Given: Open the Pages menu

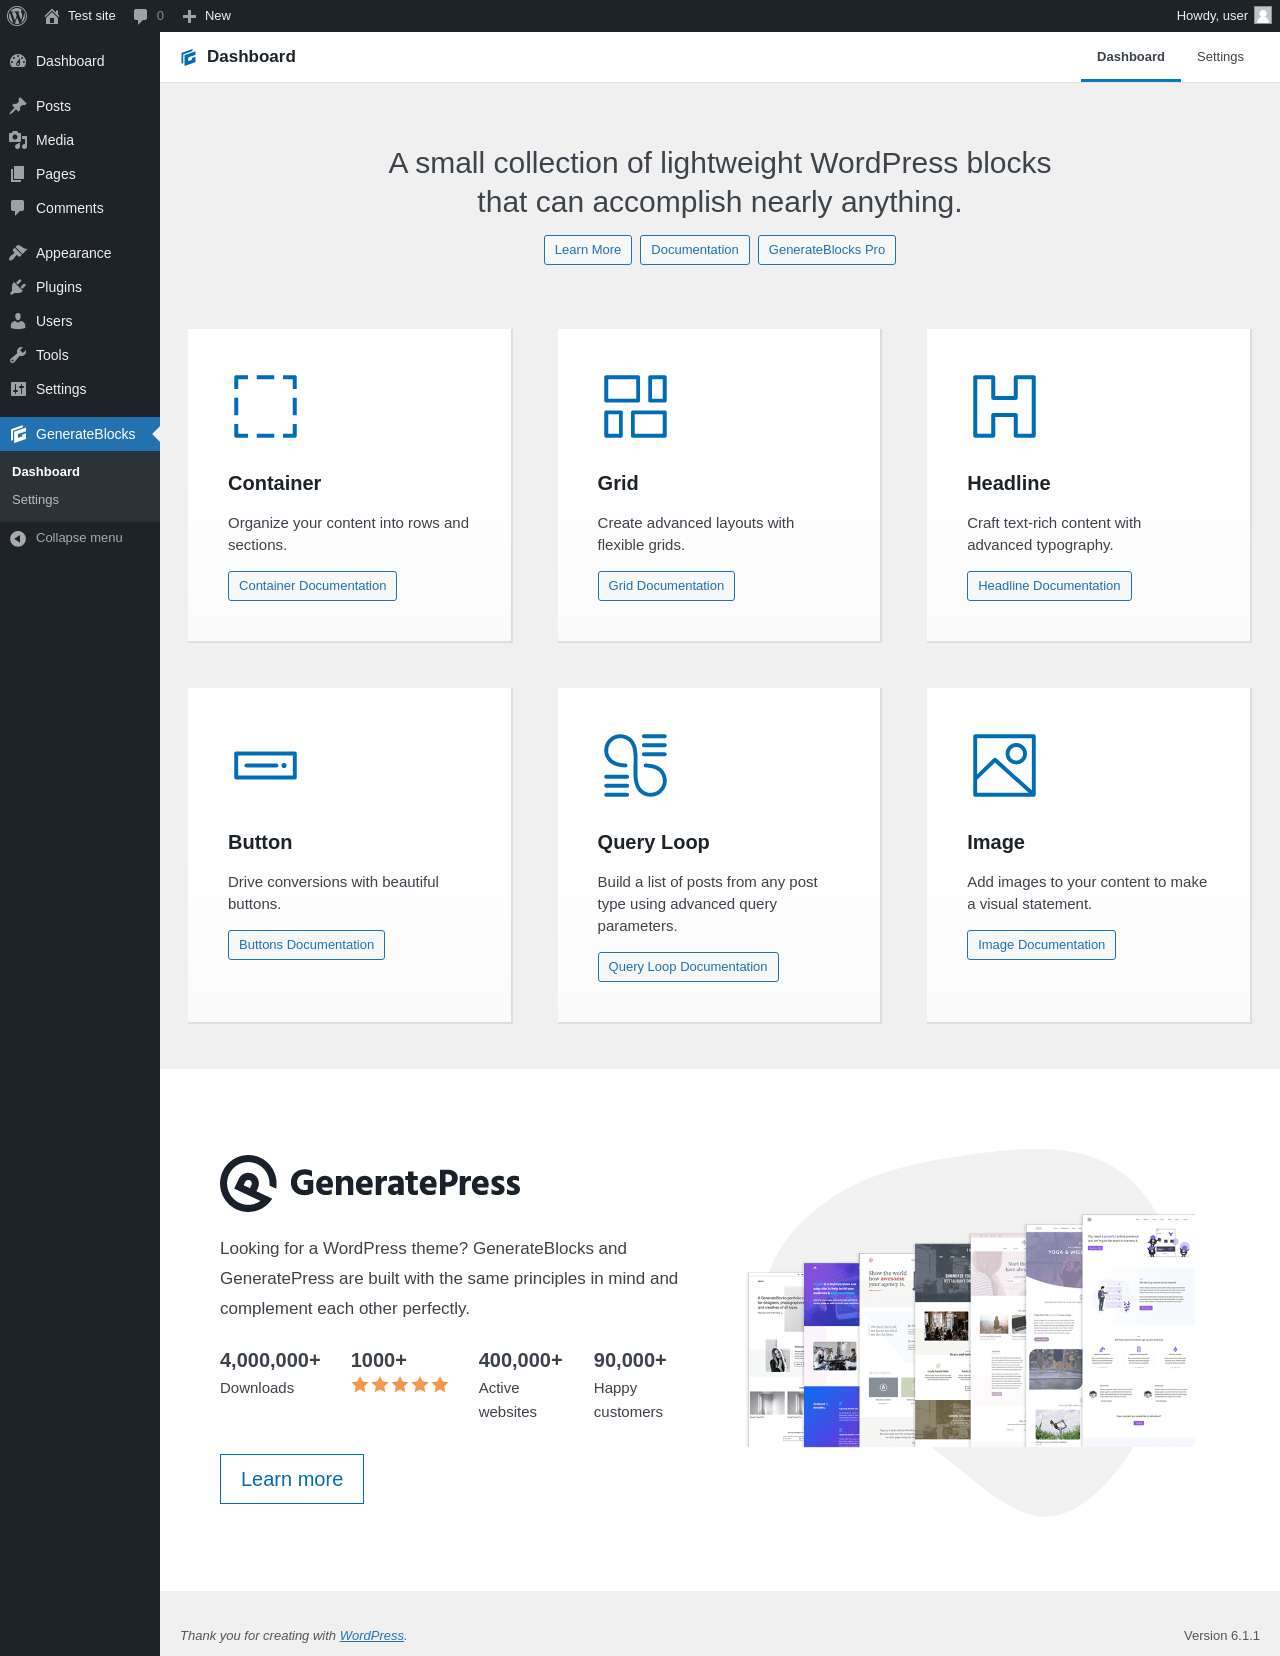Looking at the screenshot, I should click(80, 174).
